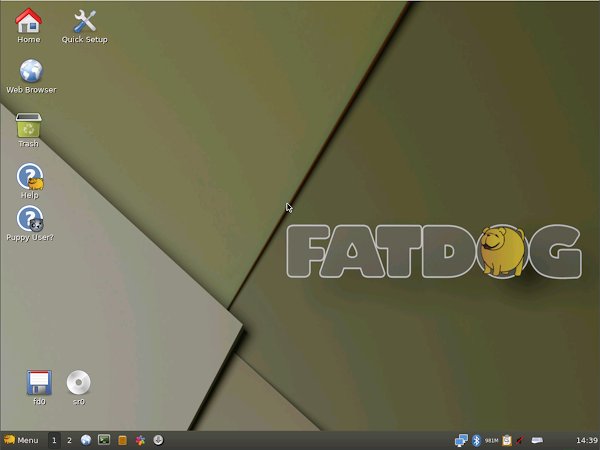Image resolution: width=600 pixels, height=450 pixels.
Task: Switch to virtual desktop 1
Action: [x=54, y=440]
